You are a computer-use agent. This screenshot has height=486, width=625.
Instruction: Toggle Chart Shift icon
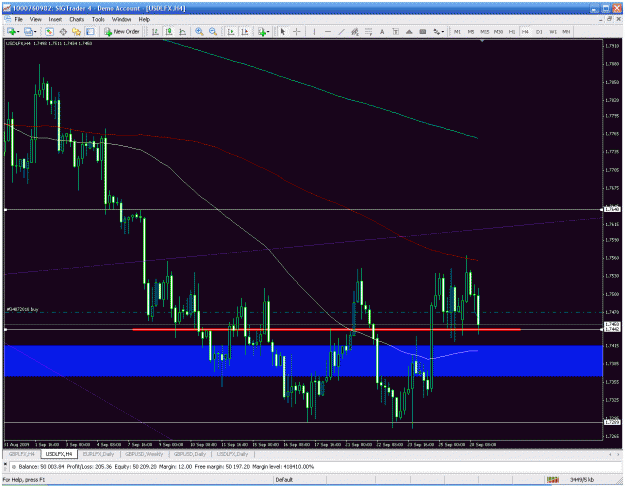click(244, 31)
